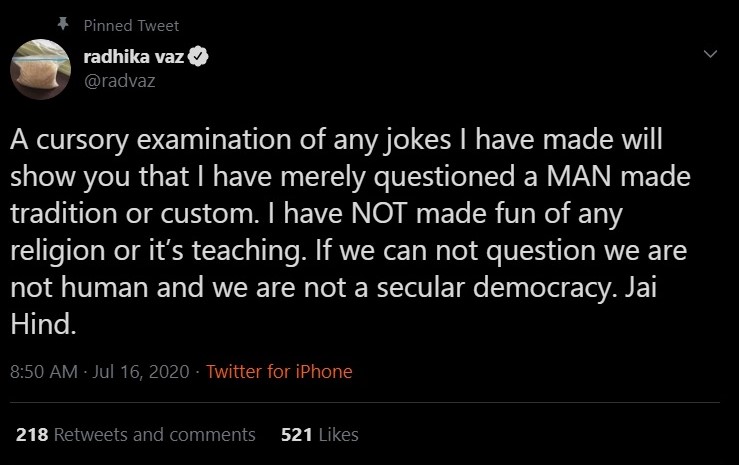Image resolution: width=739 pixels, height=465 pixels.
Task: Click the number 521 like count
Action: pos(296,435)
